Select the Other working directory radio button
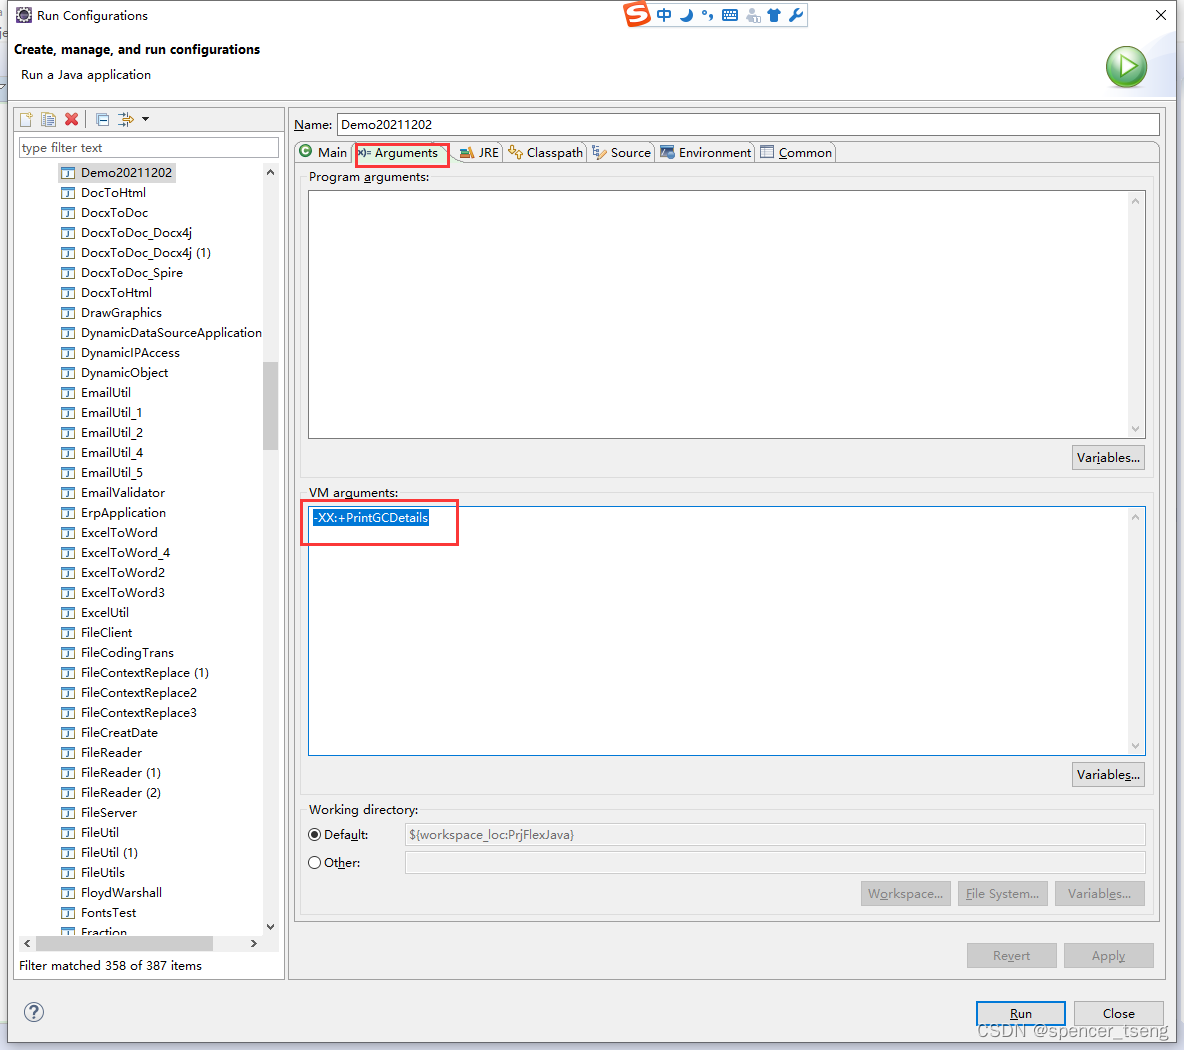 pyautogui.click(x=314, y=862)
